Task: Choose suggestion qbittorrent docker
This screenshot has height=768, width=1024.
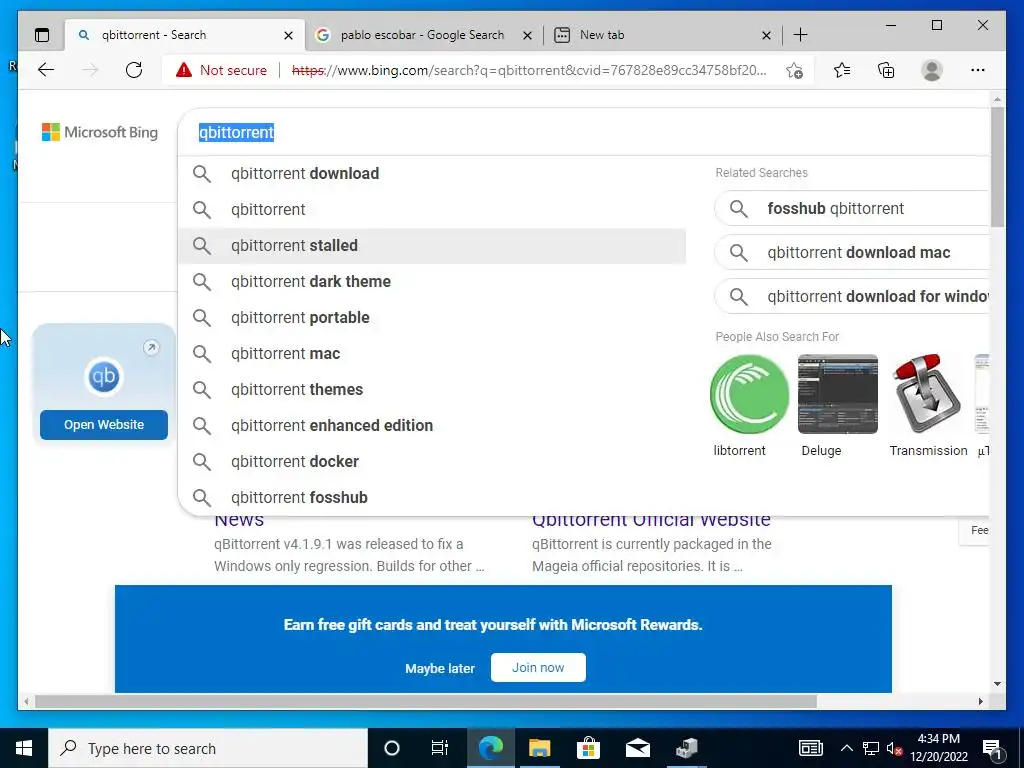Action: pos(432,461)
